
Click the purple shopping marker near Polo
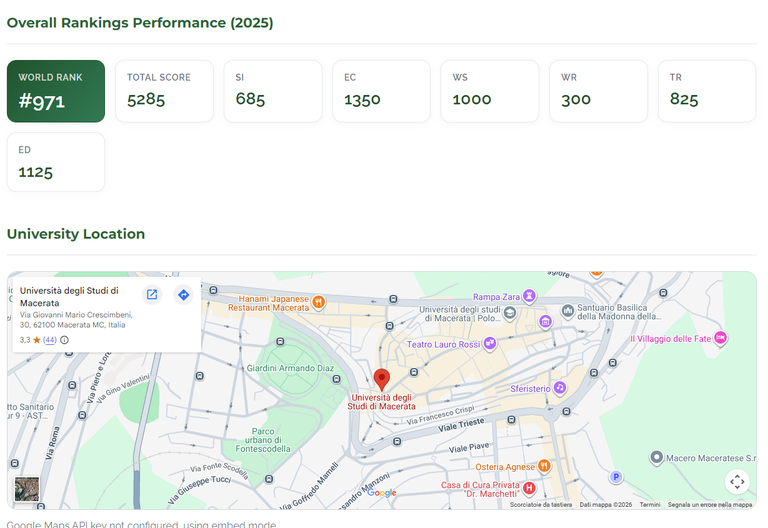(x=545, y=321)
